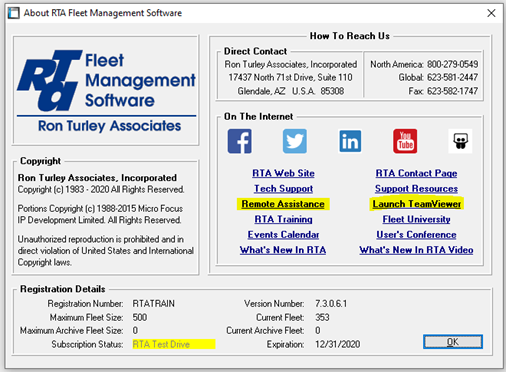Confirm the dialog with the OK button
This screenshot has height=372, width=506.
tap(453, 342)
